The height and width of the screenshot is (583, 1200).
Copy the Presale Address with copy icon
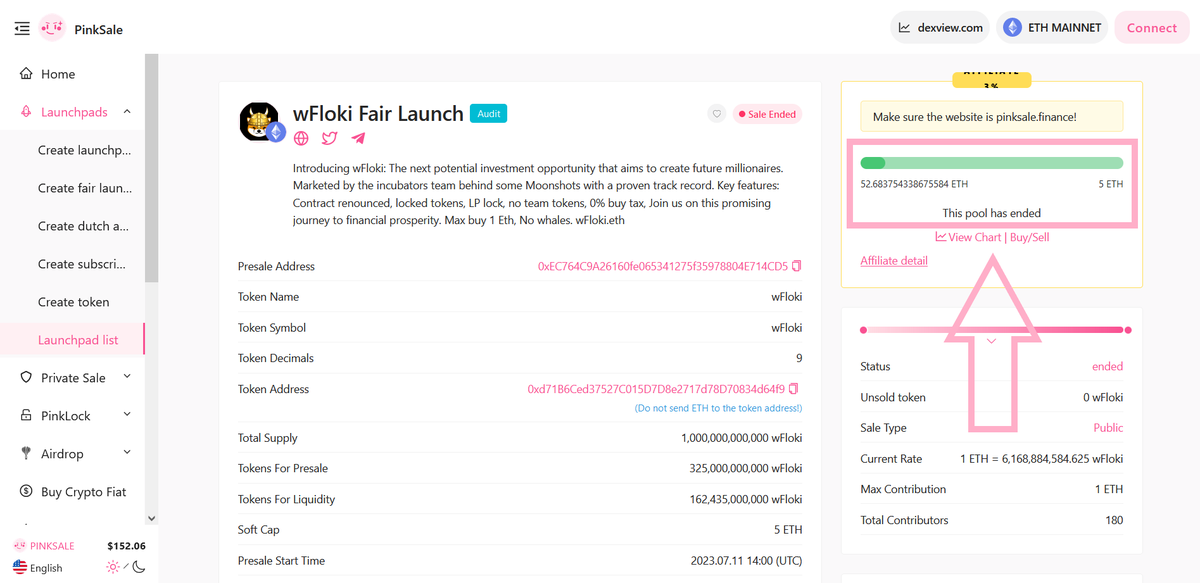(x=797, y=266)
